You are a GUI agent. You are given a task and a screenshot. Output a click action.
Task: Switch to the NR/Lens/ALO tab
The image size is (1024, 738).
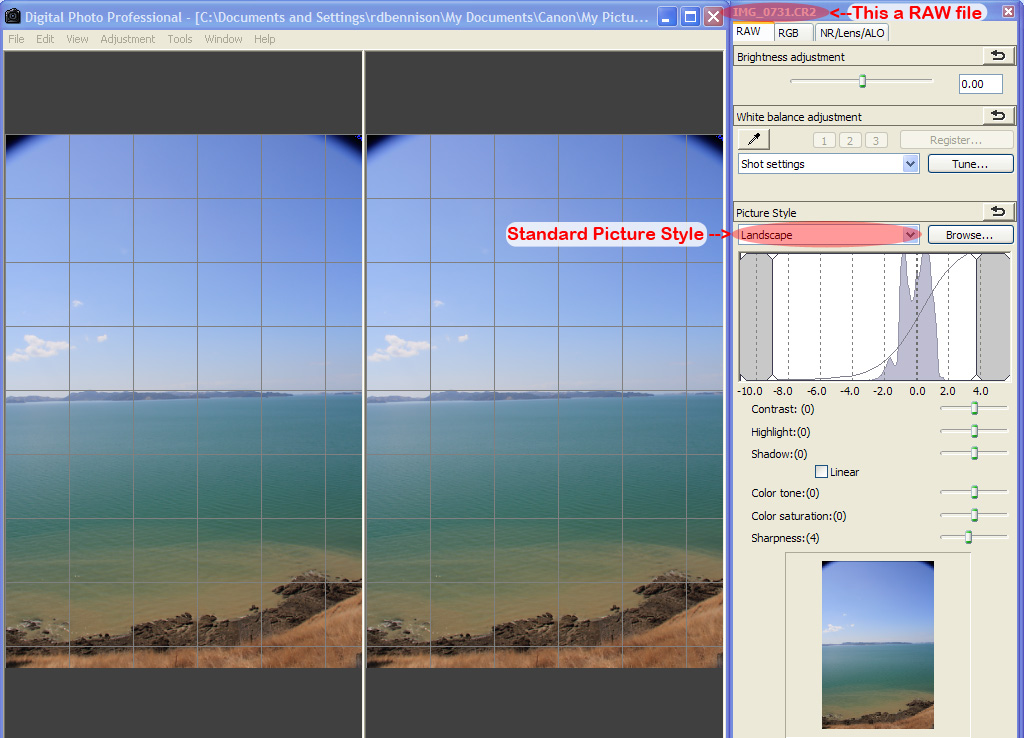pyautogui.click(x=851, y=32)
